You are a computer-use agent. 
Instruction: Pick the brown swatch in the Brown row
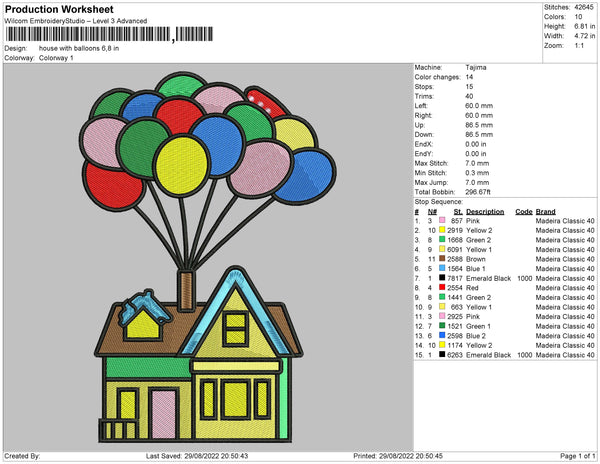(442, 259)
